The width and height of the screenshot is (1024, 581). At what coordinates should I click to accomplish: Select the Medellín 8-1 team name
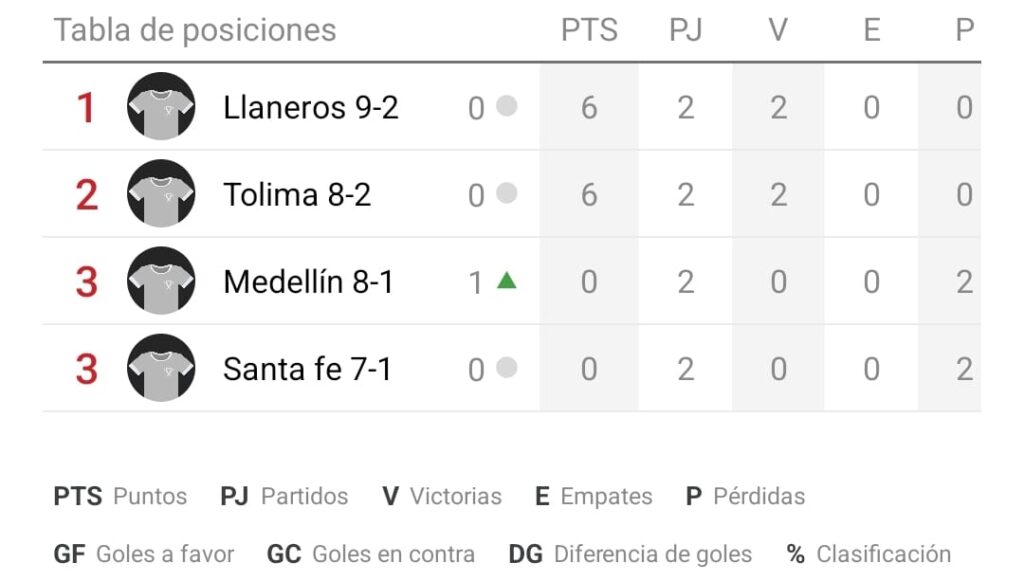[308, 282]
